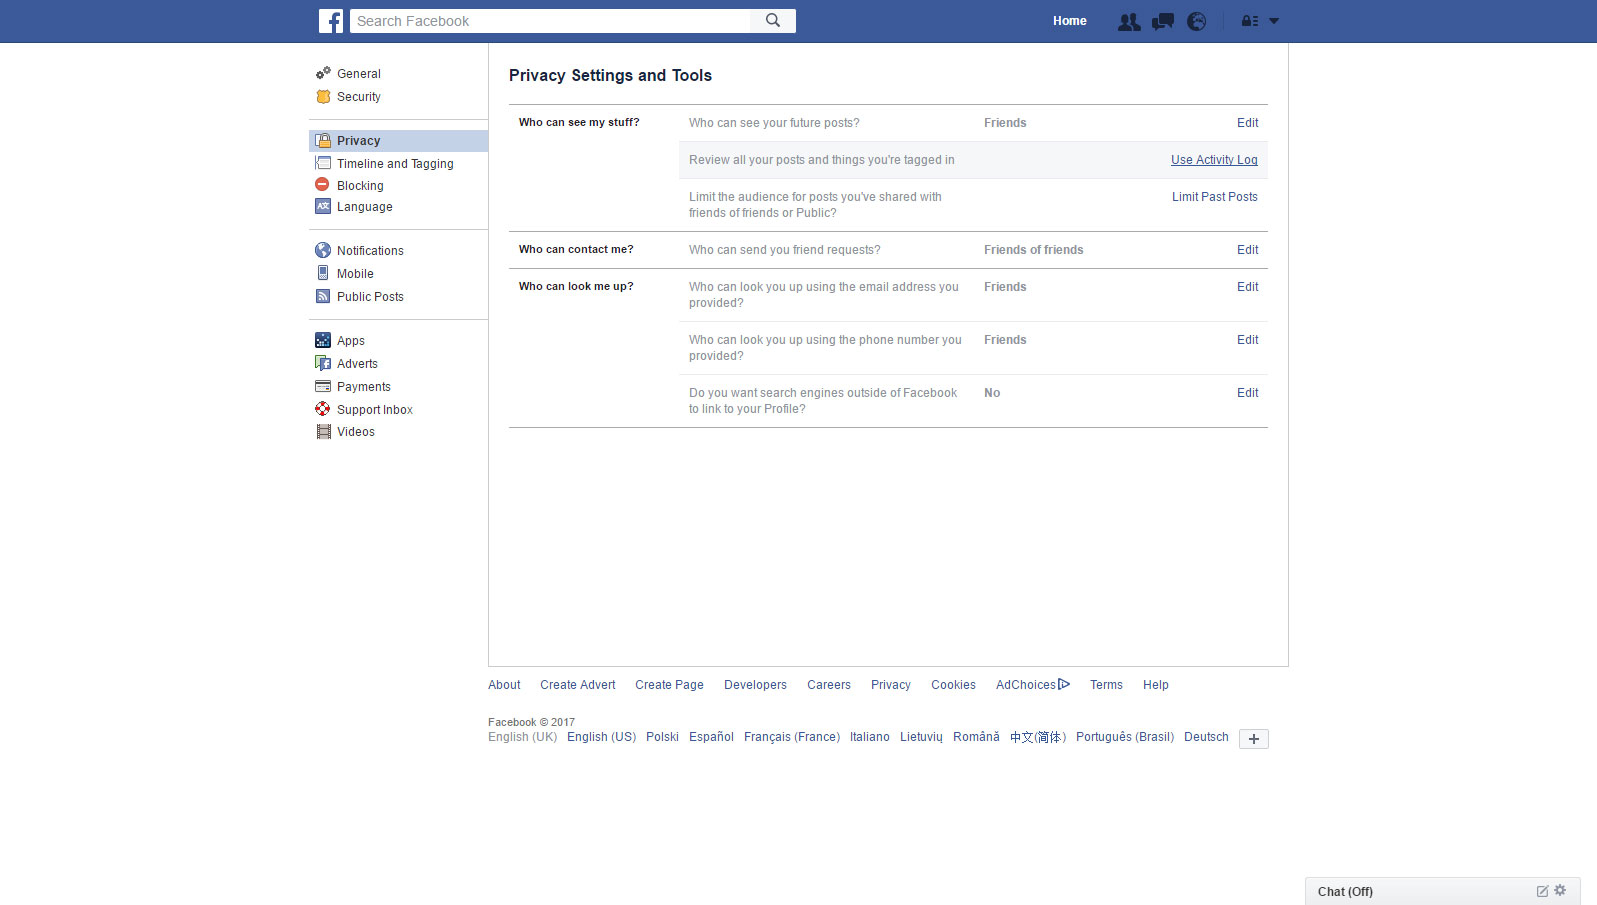Open Security settings section
The image size is (1597, 905).
[359, 97]
